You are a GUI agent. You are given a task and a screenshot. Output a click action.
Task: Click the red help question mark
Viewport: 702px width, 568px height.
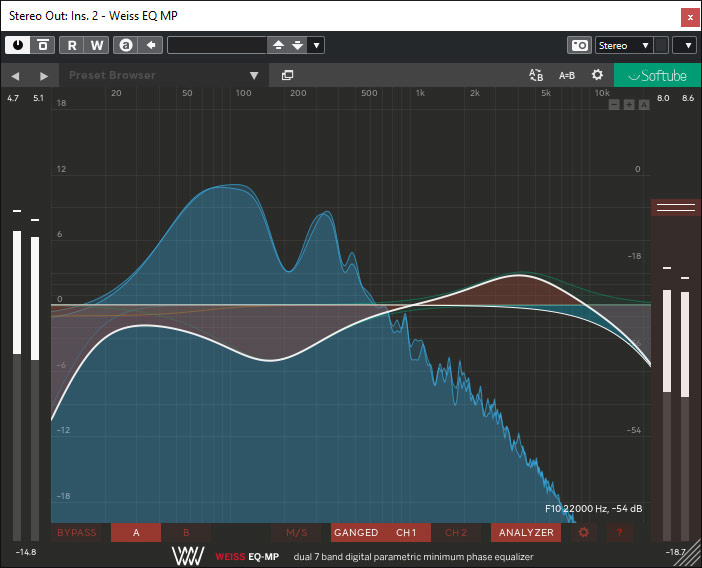618,532
